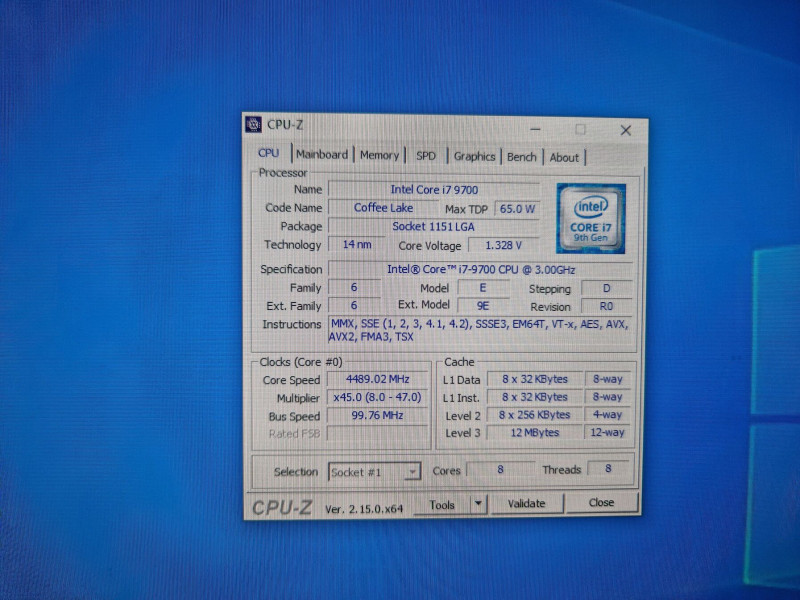Click the L1 Inst. 8 x 32 KBytes value
800x600 pixels.
pyautogui.click(x=535, y=397)
